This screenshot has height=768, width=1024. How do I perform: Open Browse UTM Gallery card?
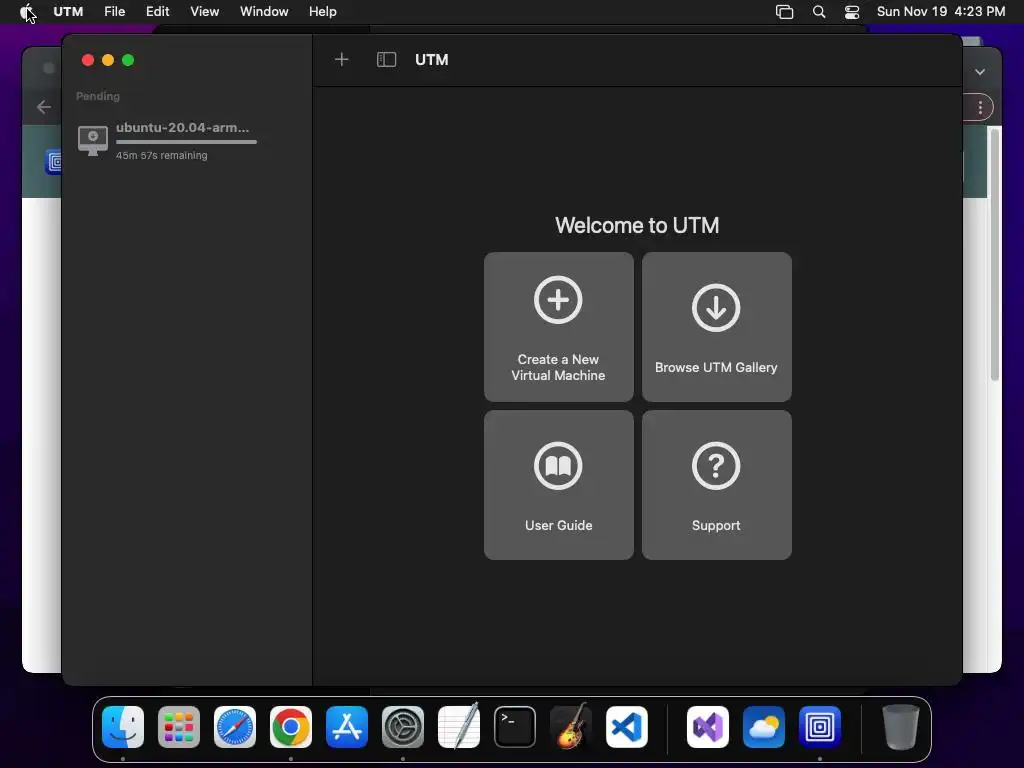pos(716,327)
